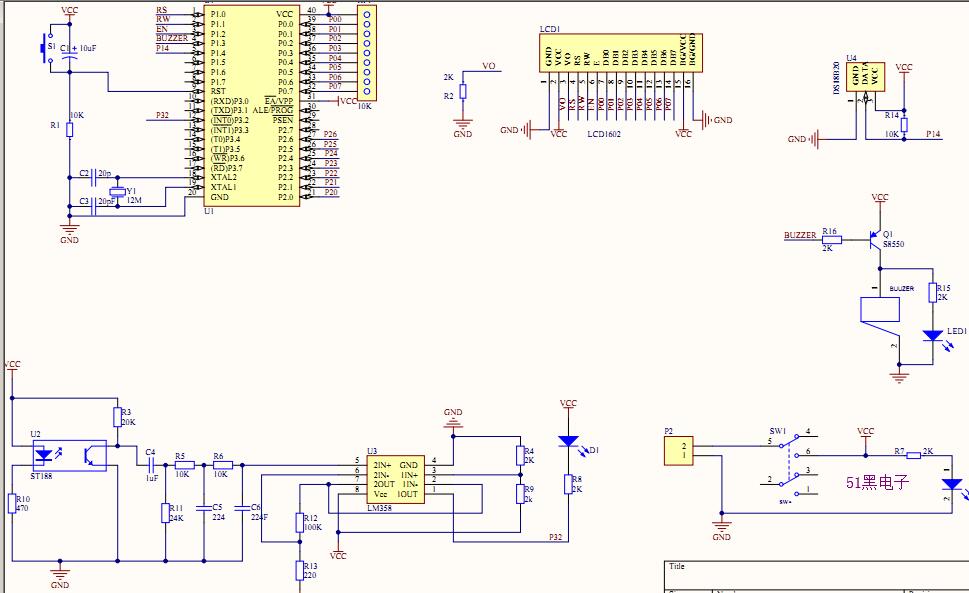This screenshot has height=593, width=969.
Task: Select resistor R1 10K symbol
Action: (70, 130)
